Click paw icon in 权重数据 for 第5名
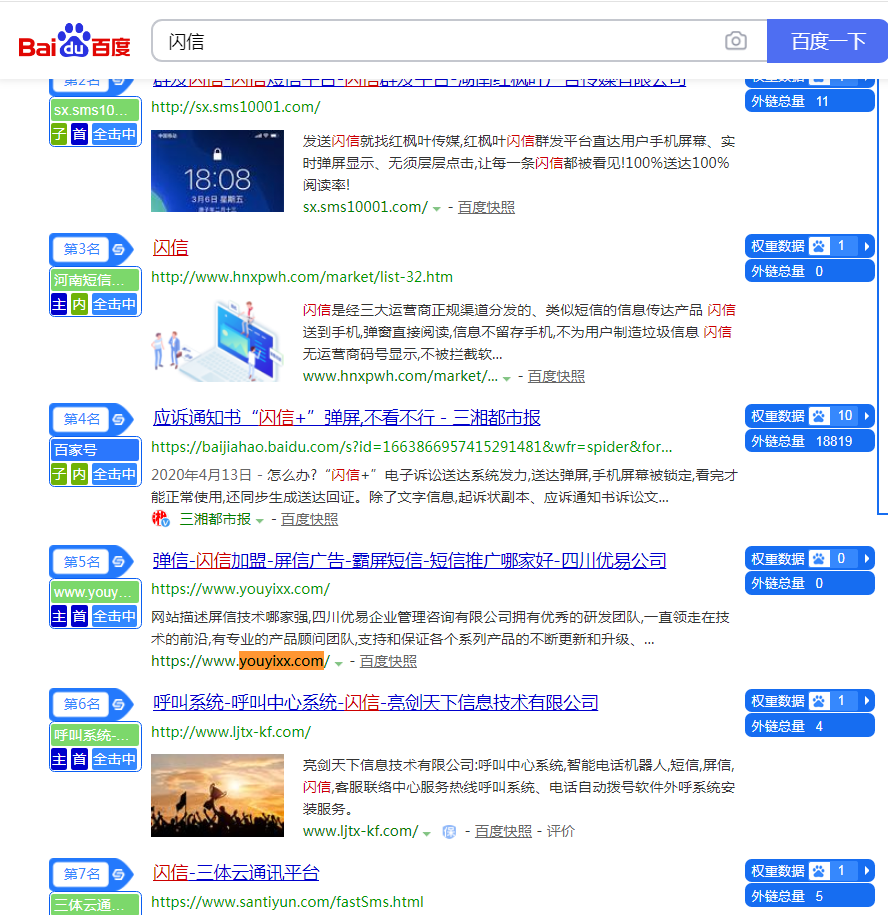 tap(819, 558)
